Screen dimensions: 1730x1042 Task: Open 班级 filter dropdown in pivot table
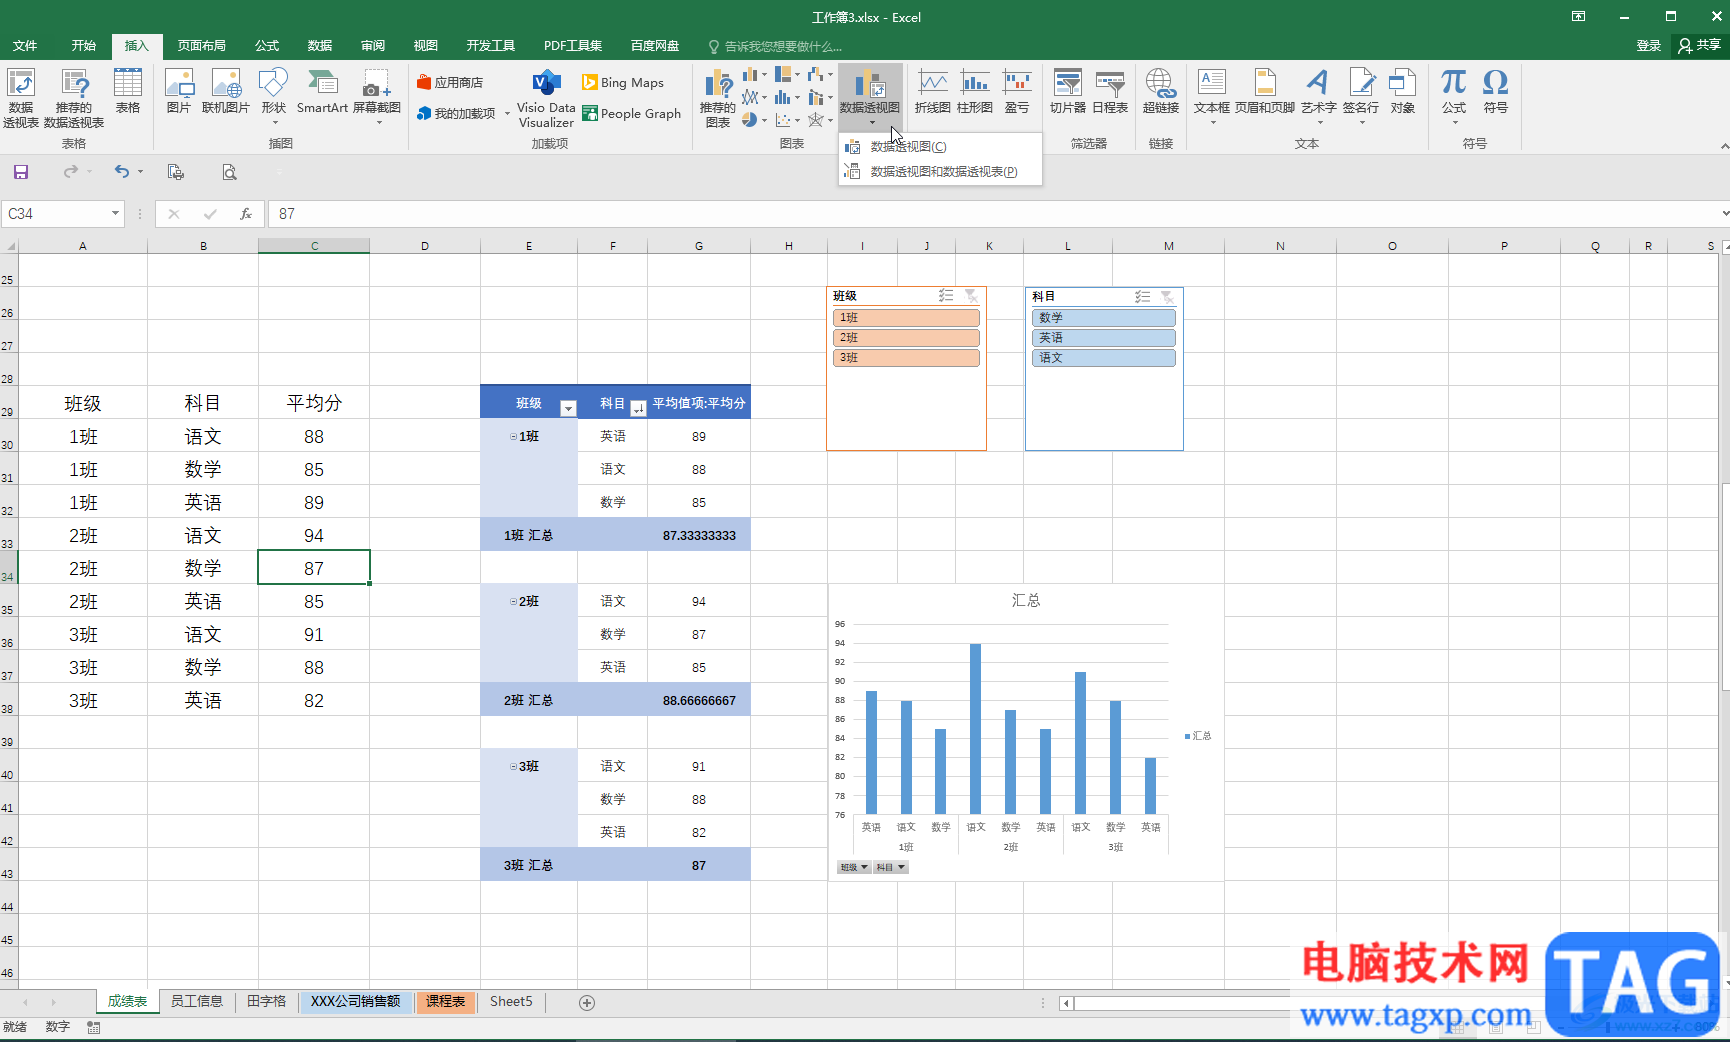coord(568,408)
